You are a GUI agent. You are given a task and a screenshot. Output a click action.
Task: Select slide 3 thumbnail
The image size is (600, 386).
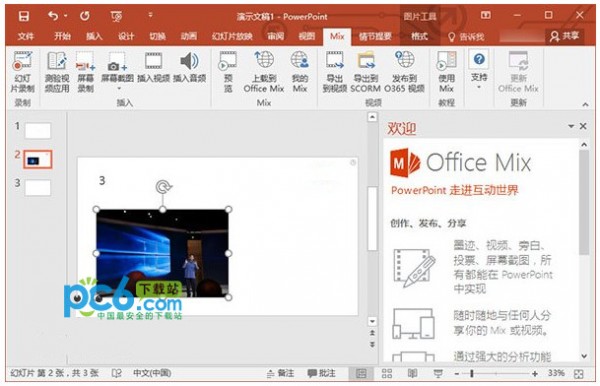(x=38, y=188)
